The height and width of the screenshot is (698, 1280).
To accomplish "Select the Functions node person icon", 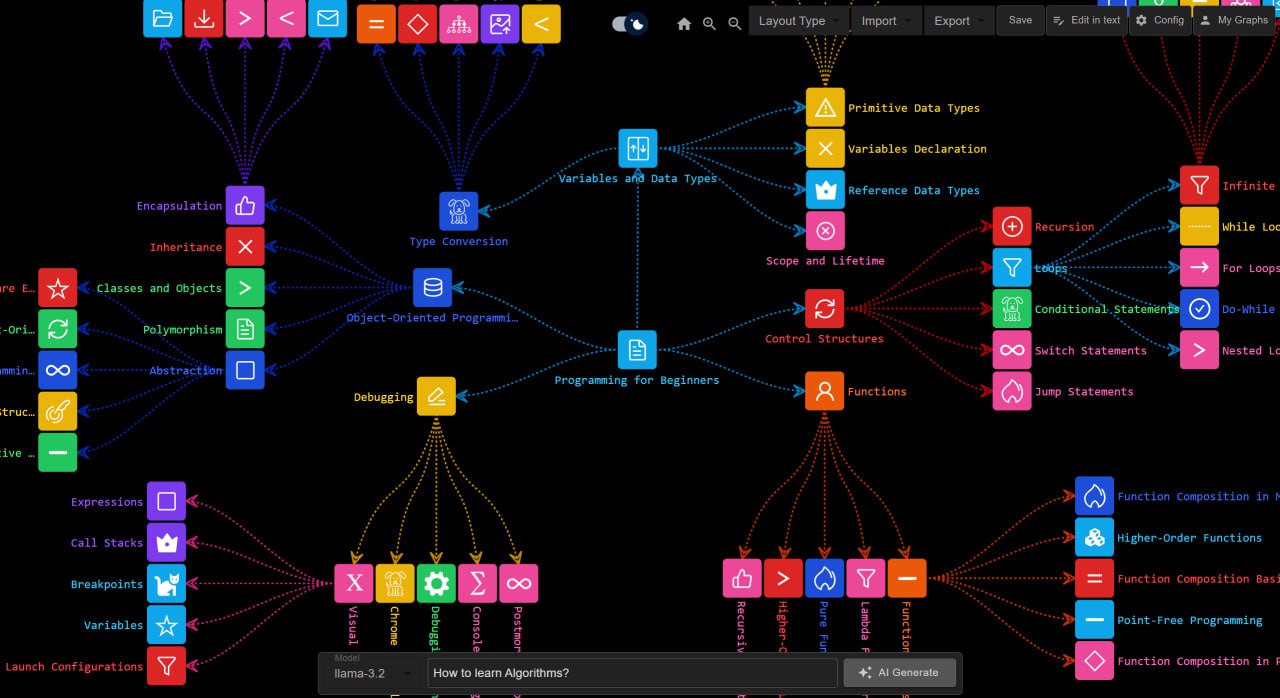I will click(824, 391).
